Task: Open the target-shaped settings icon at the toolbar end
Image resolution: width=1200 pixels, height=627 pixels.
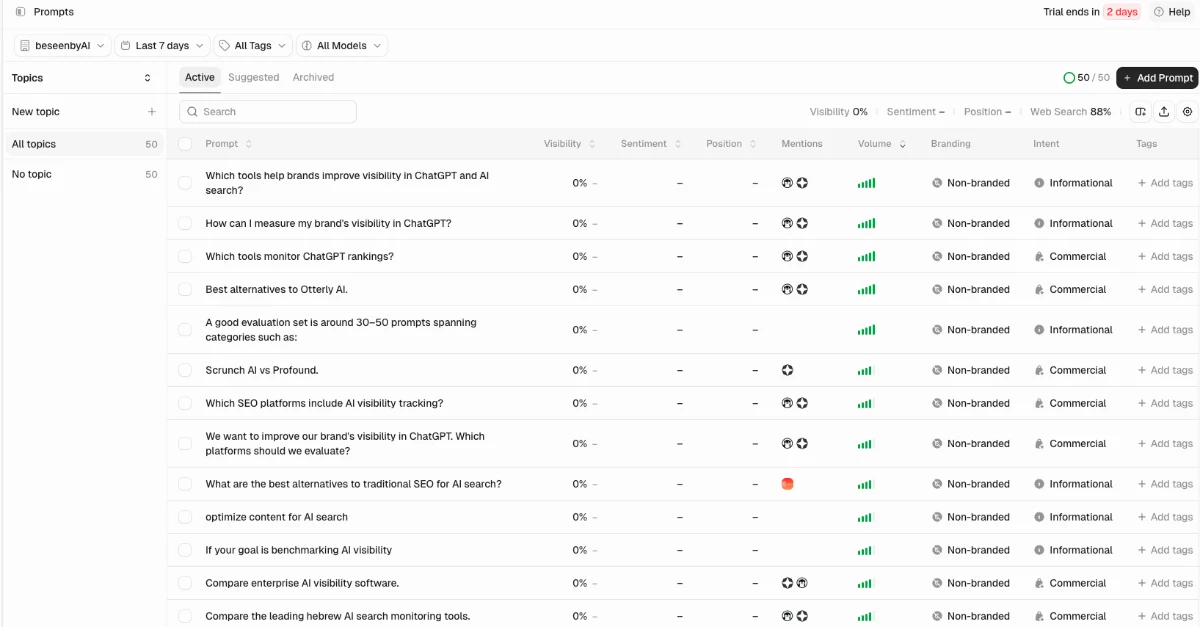Action: coord(1187,112)
